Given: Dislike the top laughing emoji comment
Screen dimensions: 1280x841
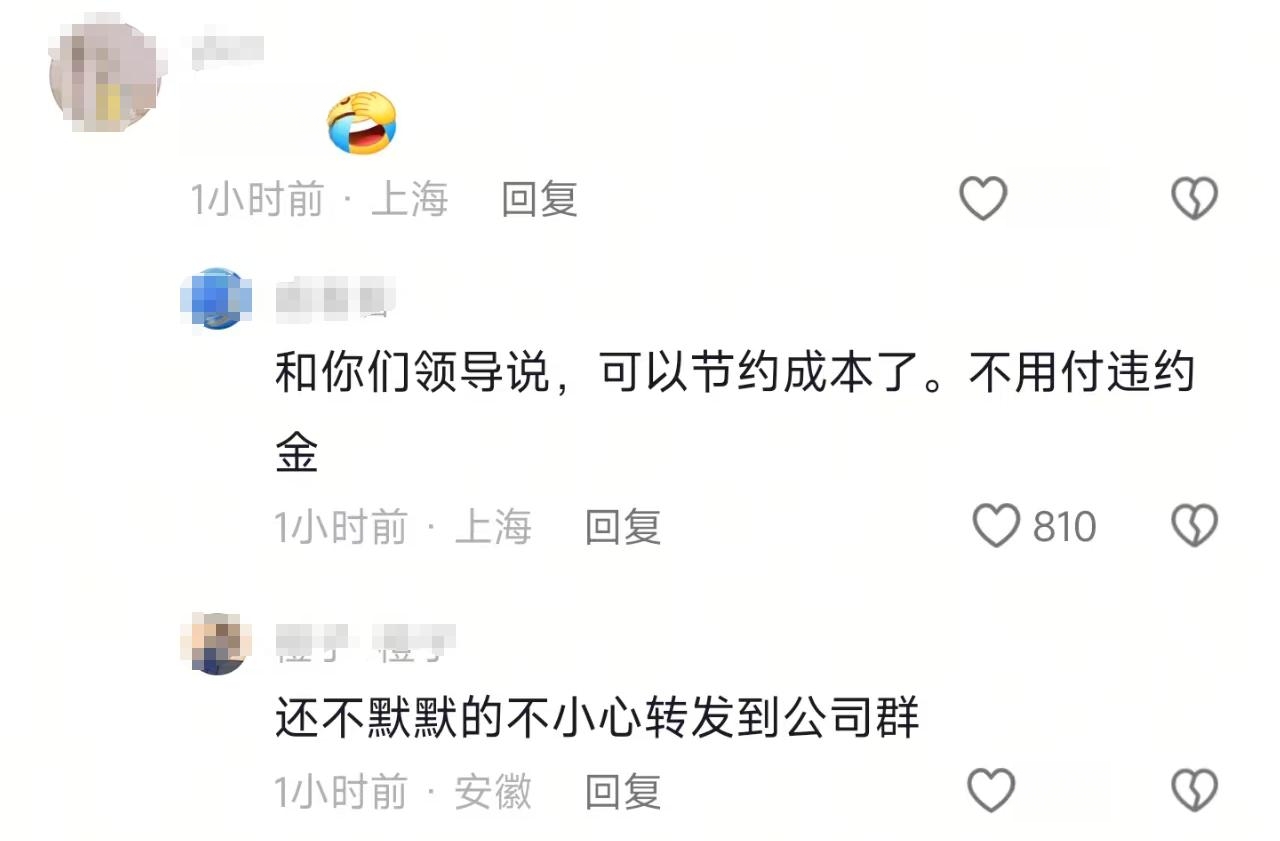Looking at the screenshot, I should tap(1194, 199).
